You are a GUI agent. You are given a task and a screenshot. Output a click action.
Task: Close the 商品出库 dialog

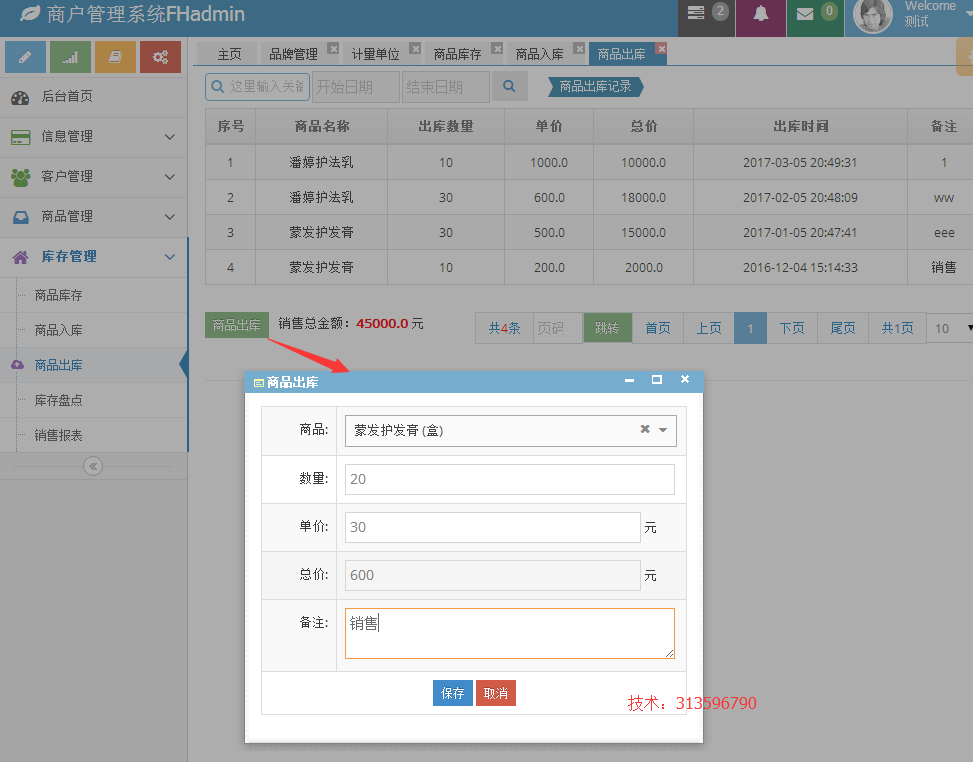pos(684,379)
